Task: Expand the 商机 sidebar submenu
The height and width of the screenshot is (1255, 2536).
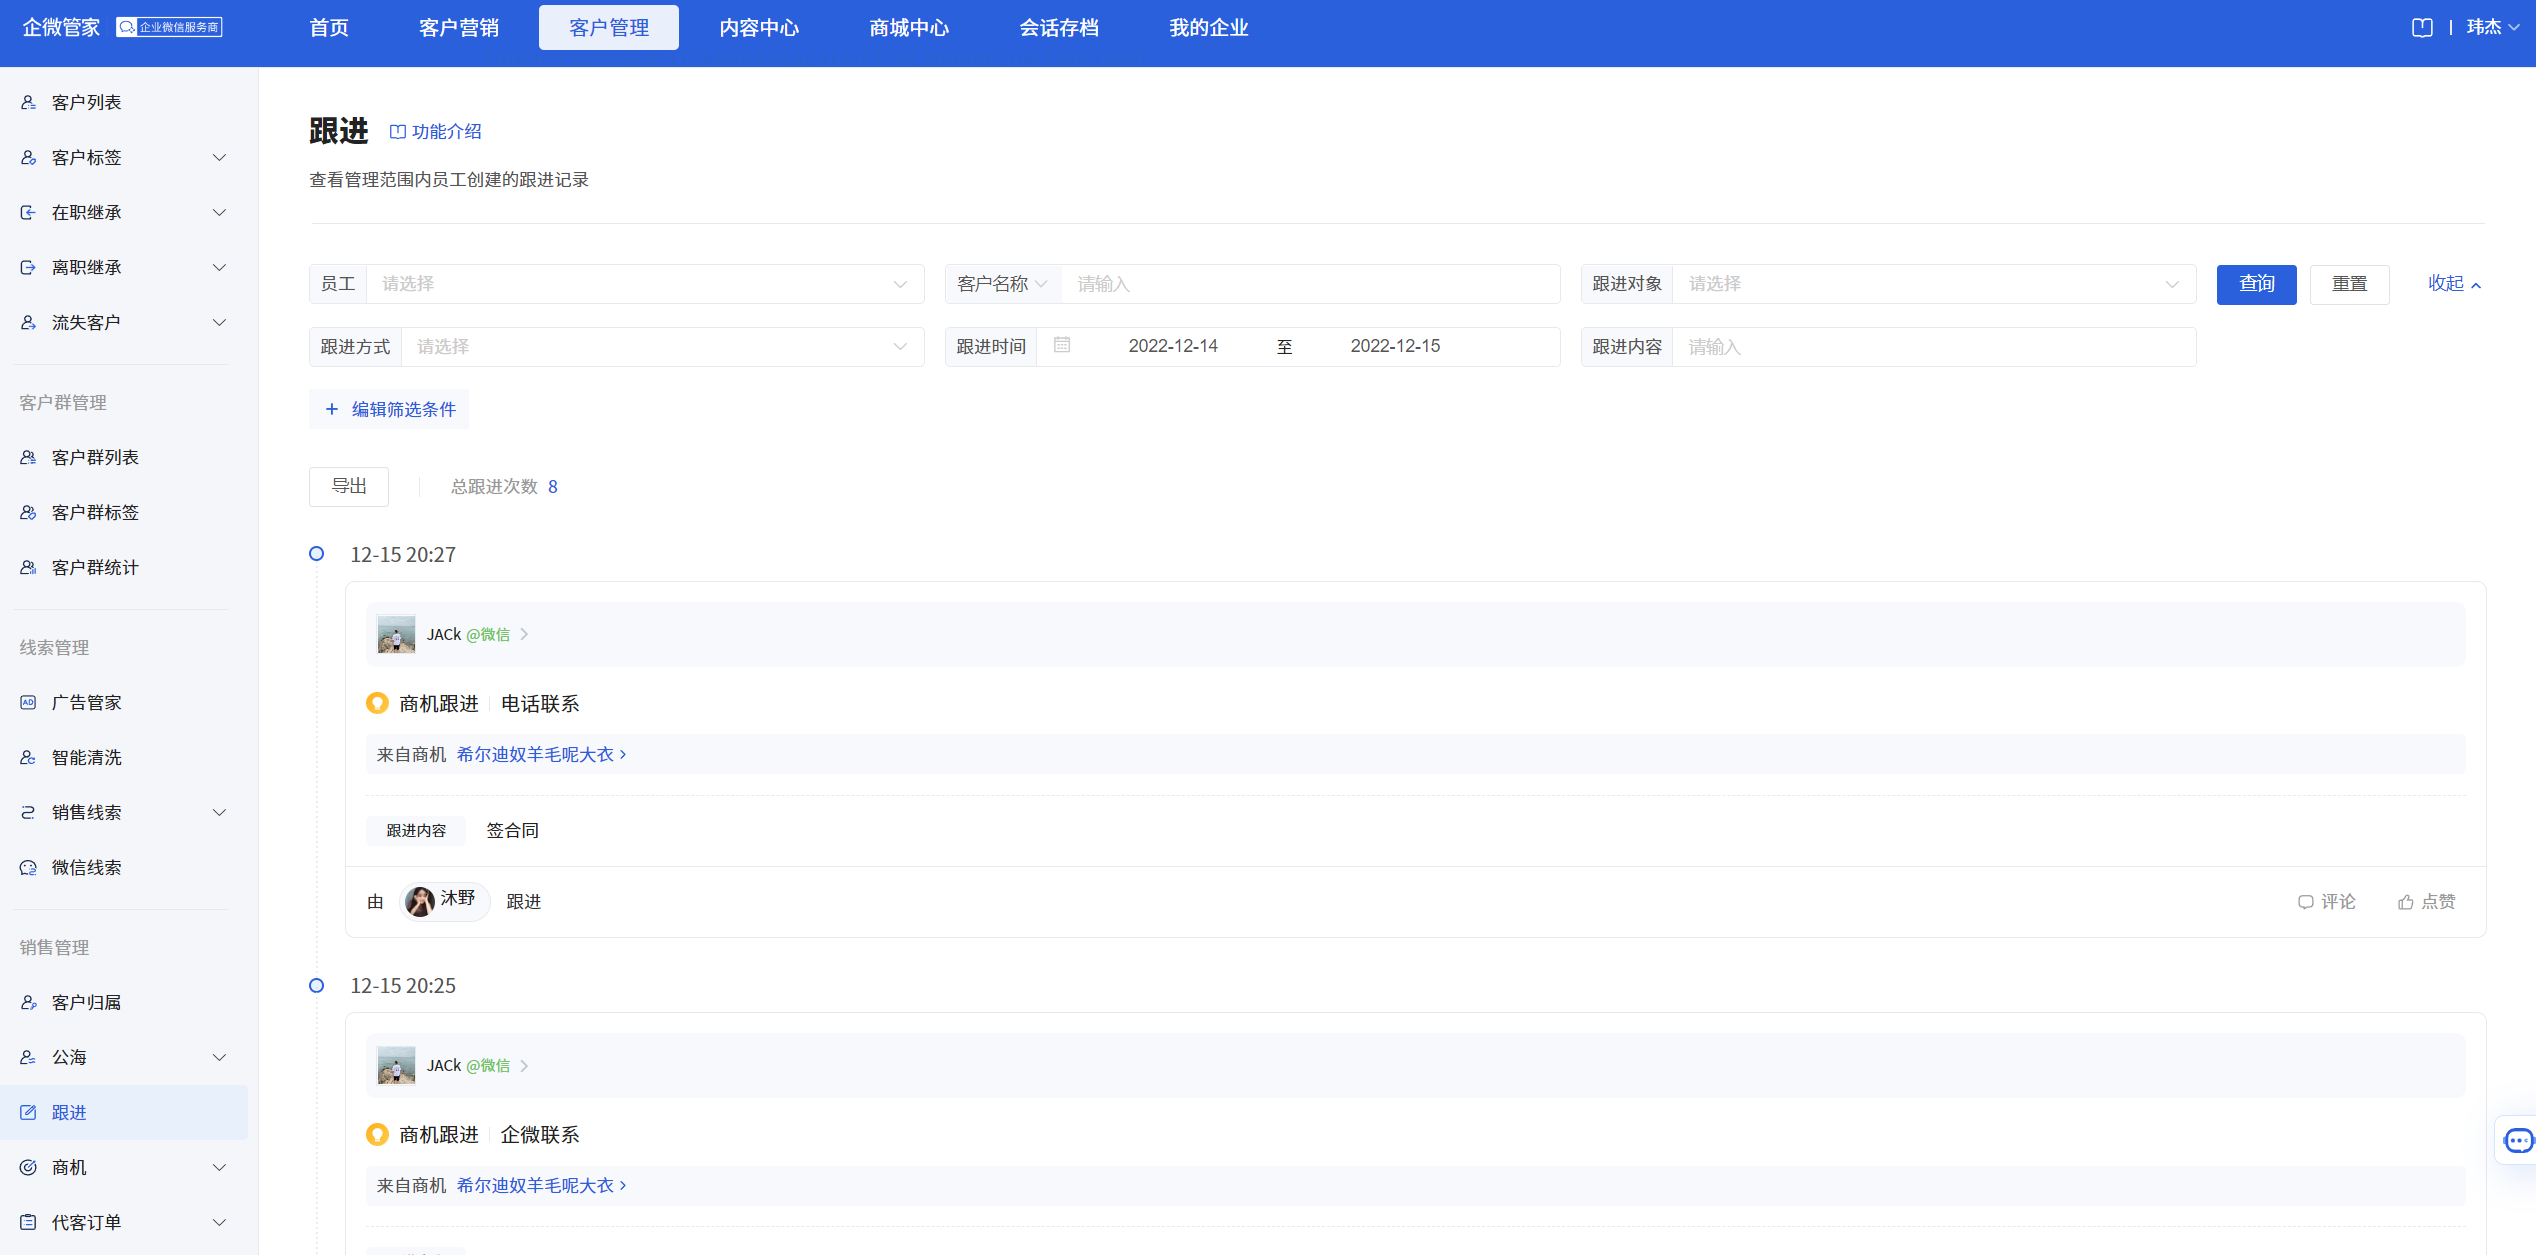Action: 220,1167
